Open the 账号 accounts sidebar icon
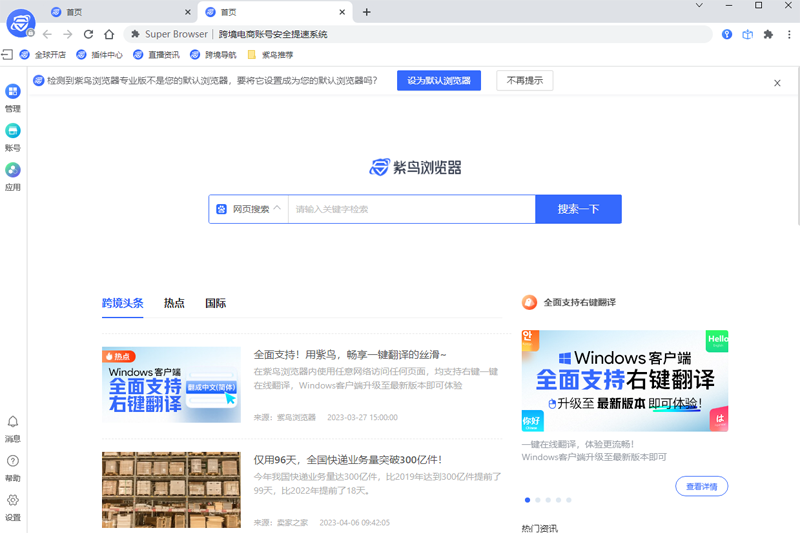Viewport: 800px width, 533px height. (x=12, y=131)
